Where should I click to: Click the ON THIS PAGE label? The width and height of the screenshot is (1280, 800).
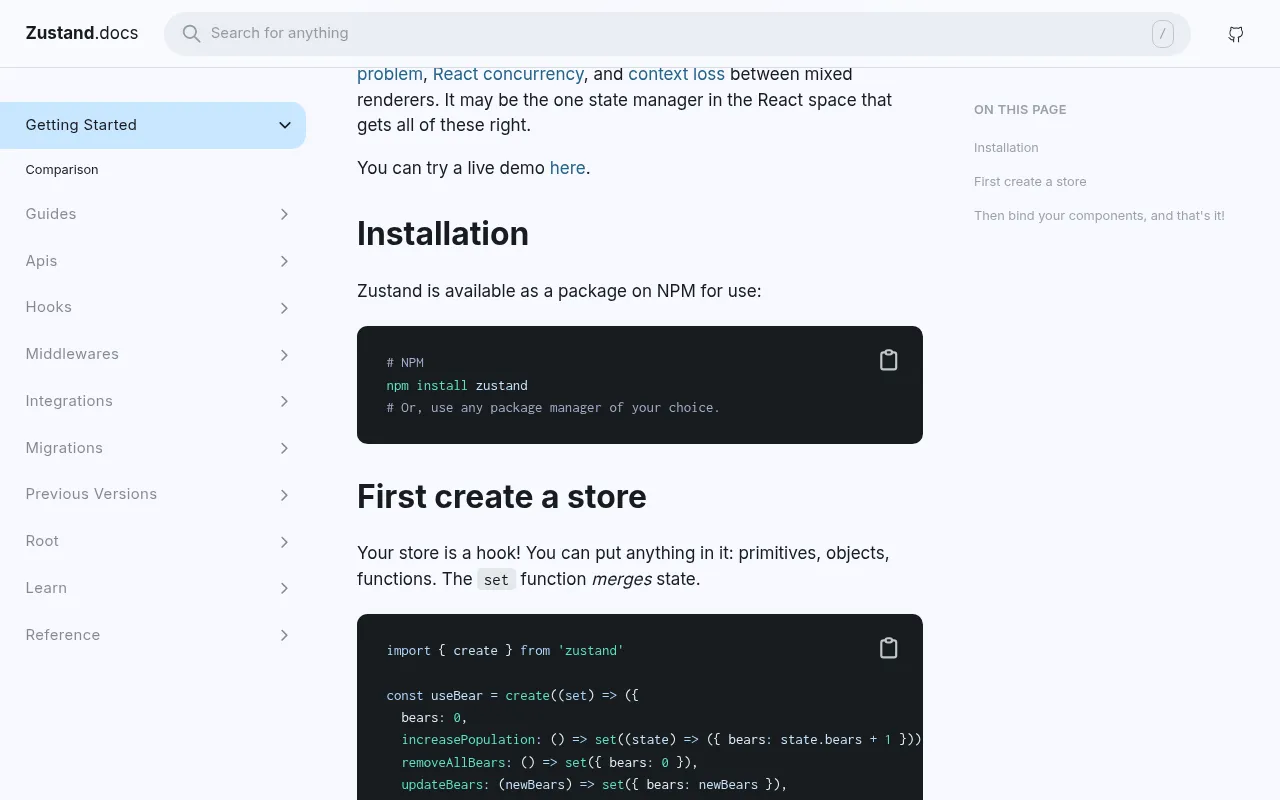1020,110
